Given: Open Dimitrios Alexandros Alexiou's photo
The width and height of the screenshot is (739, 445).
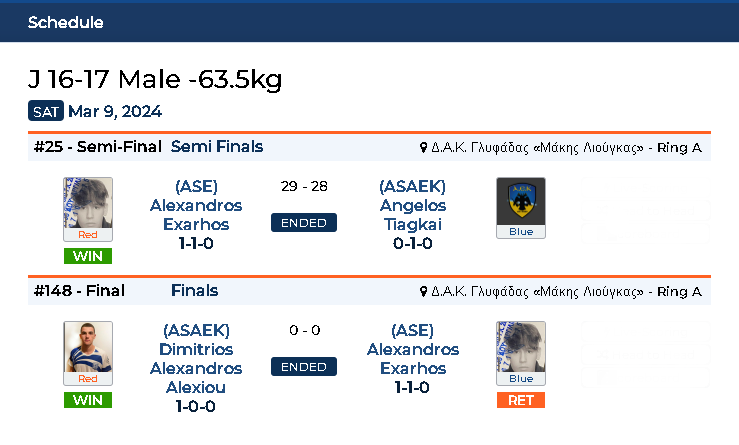Looking at the screenshot, I should click(88, 347).
